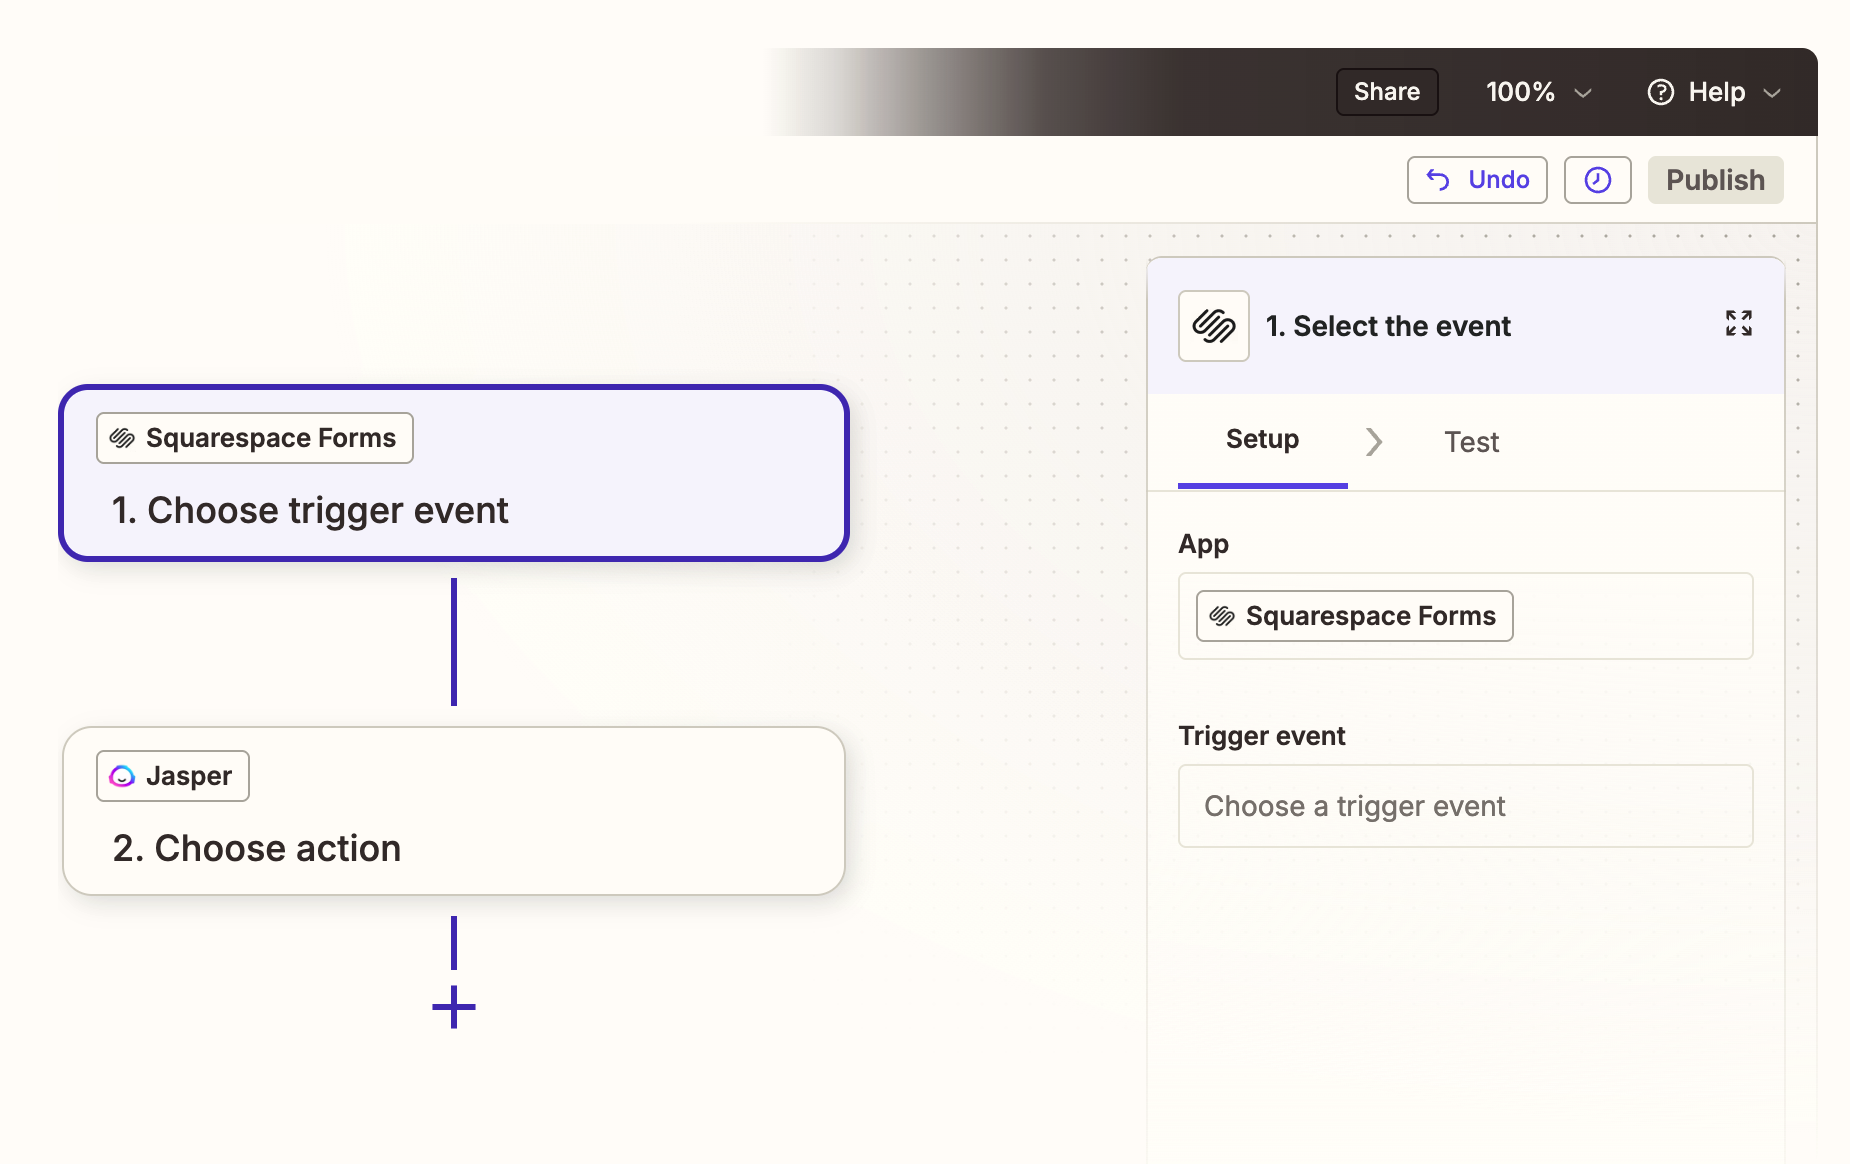Change the Squarespace Forms app selection
This screenshot has height=1164, width=1850.
point(1465,616)
